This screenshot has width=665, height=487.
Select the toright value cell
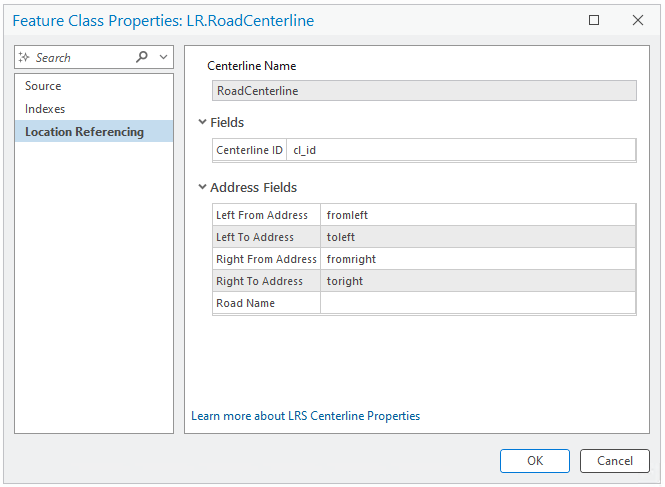tap(478, 281)
